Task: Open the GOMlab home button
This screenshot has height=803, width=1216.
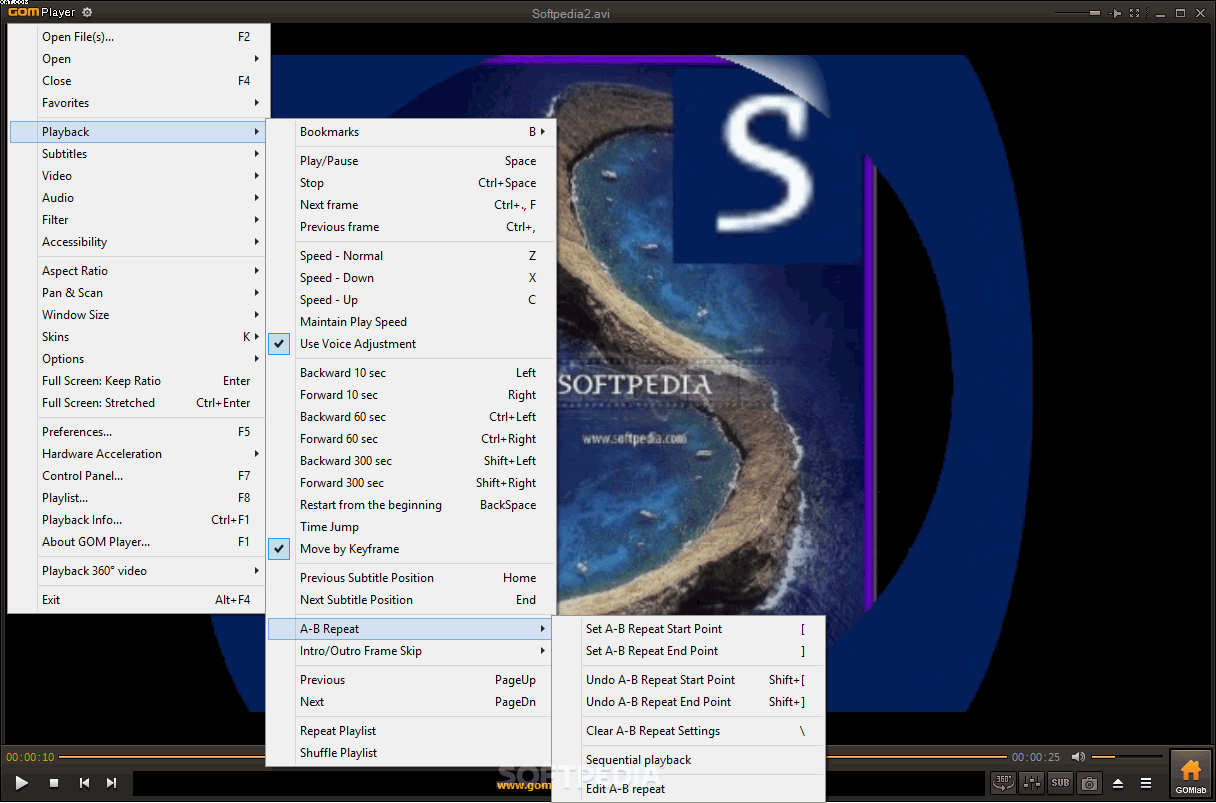Action: tap(1190, 774)
